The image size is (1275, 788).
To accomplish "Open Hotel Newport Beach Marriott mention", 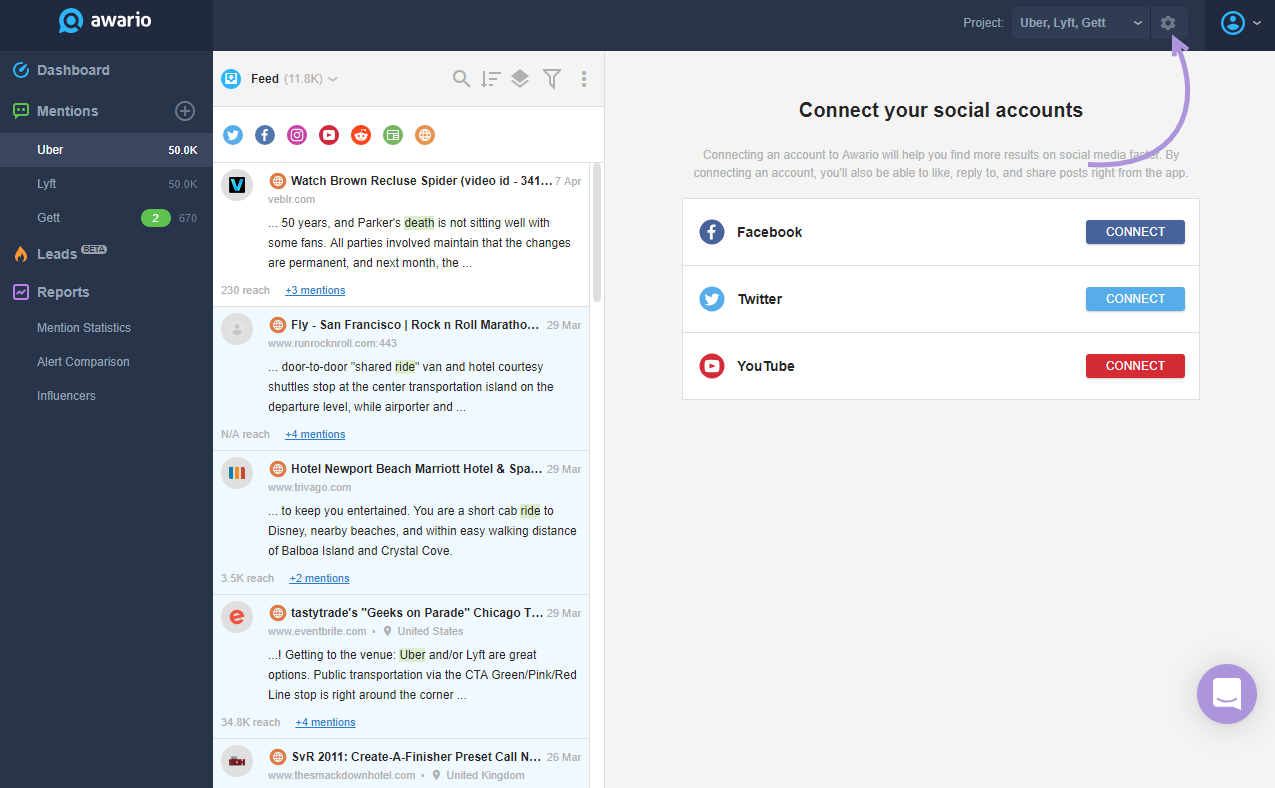I will tap(416, 469).
